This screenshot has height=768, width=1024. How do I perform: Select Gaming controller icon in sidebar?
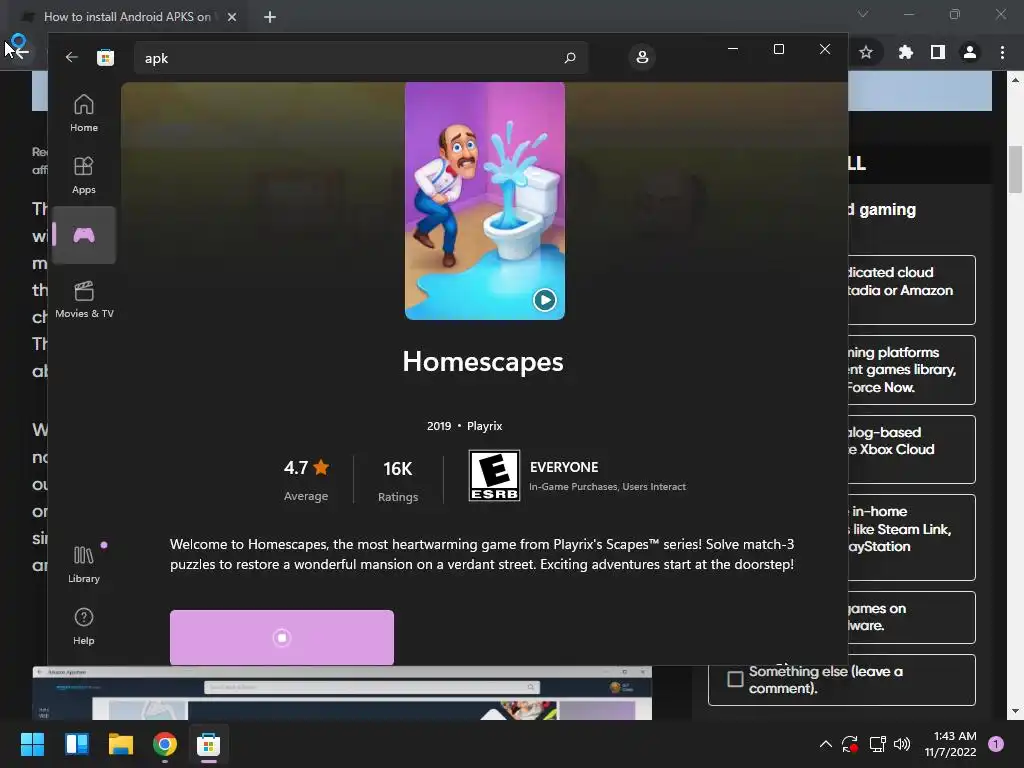[x=84, y=235]
